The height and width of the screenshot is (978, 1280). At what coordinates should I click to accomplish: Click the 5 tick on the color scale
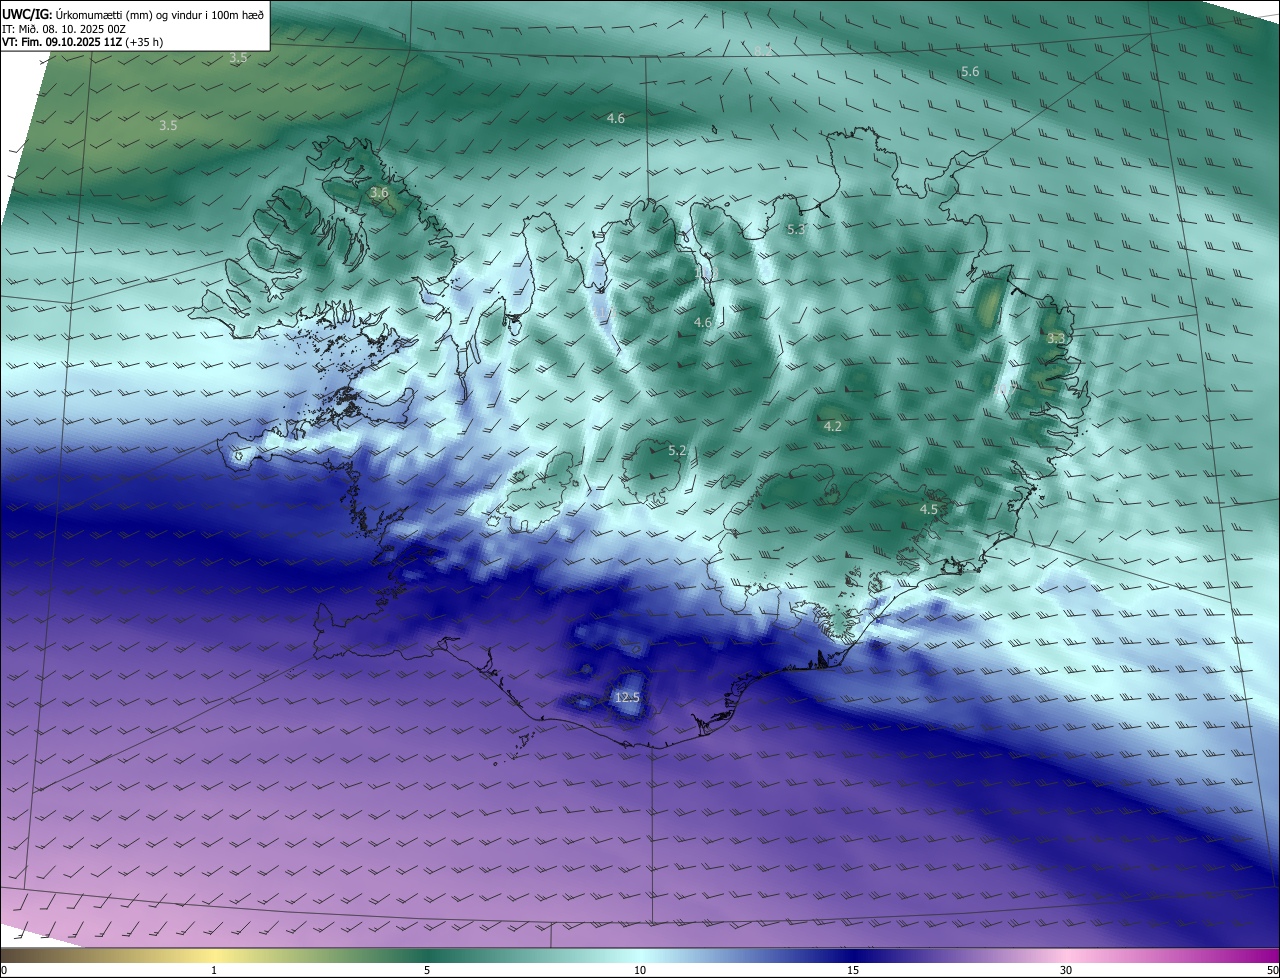click(427, 970)
